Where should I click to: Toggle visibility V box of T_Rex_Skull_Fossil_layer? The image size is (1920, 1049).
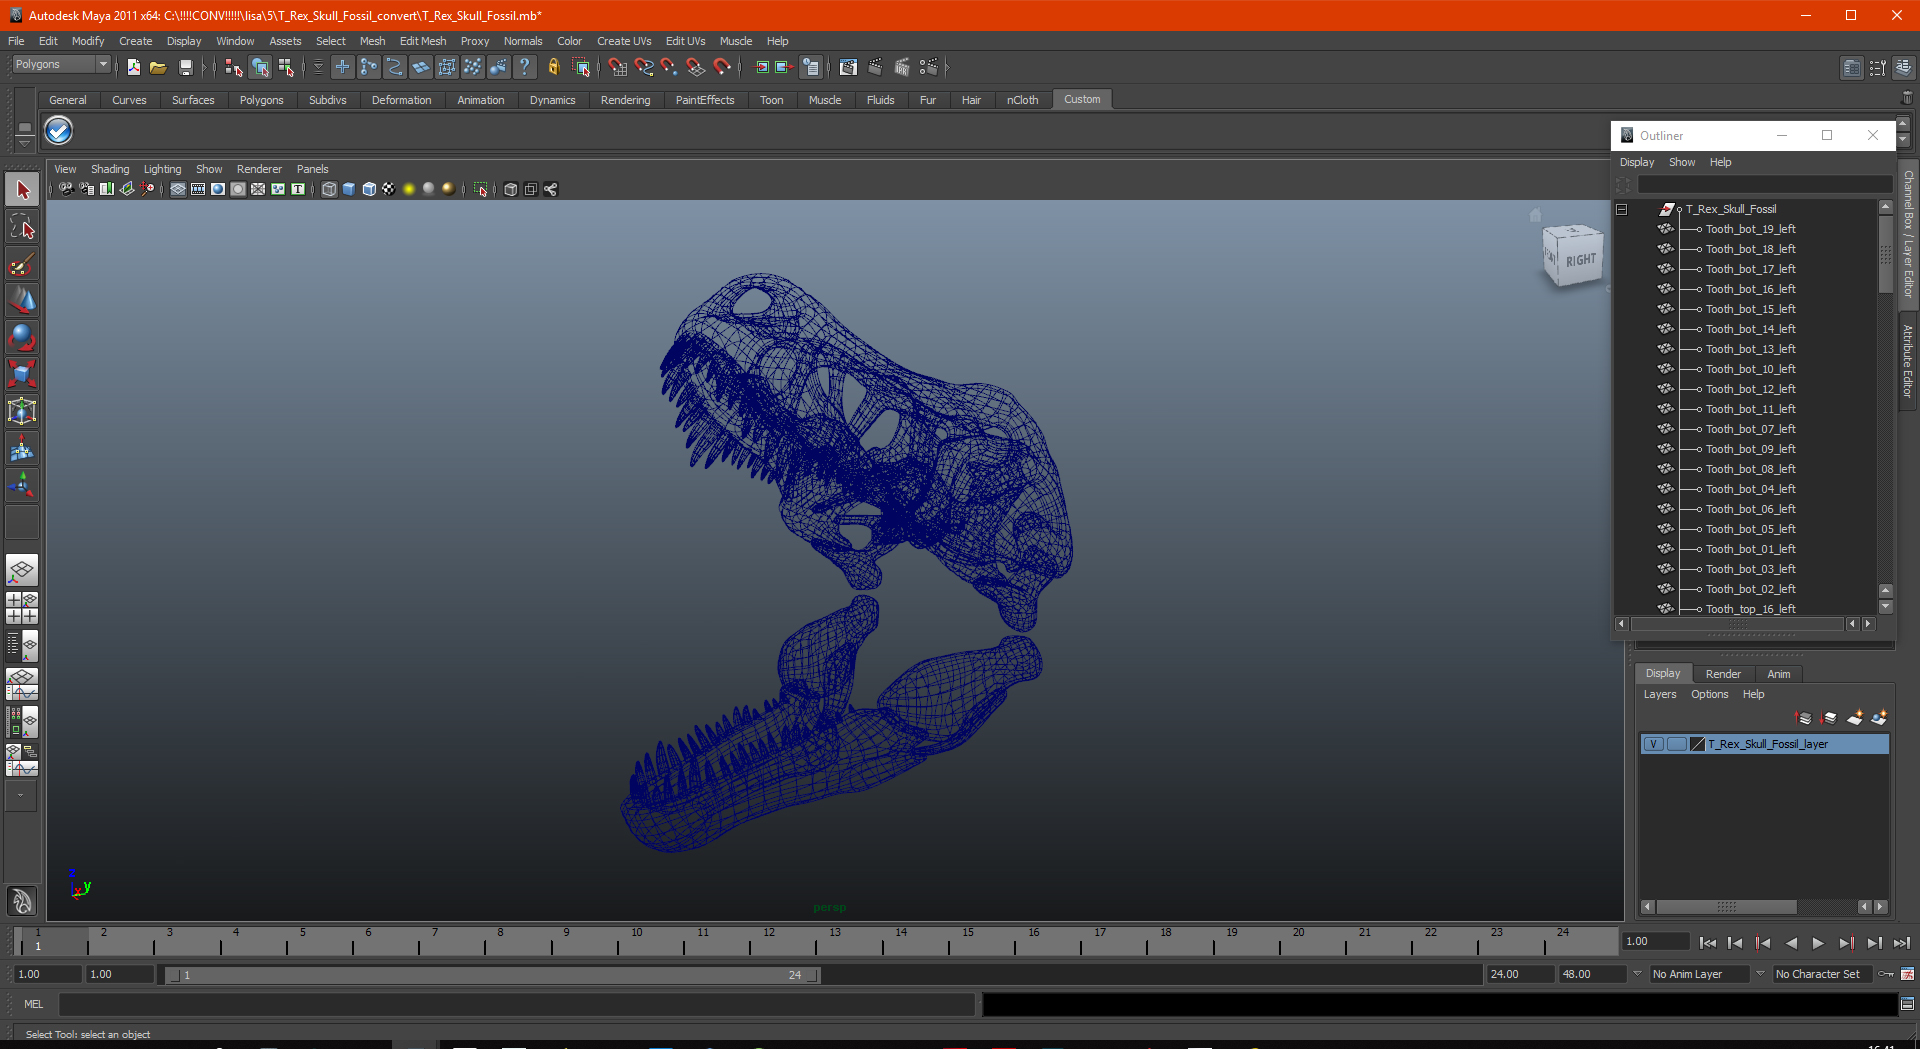tap(1654, 744)
